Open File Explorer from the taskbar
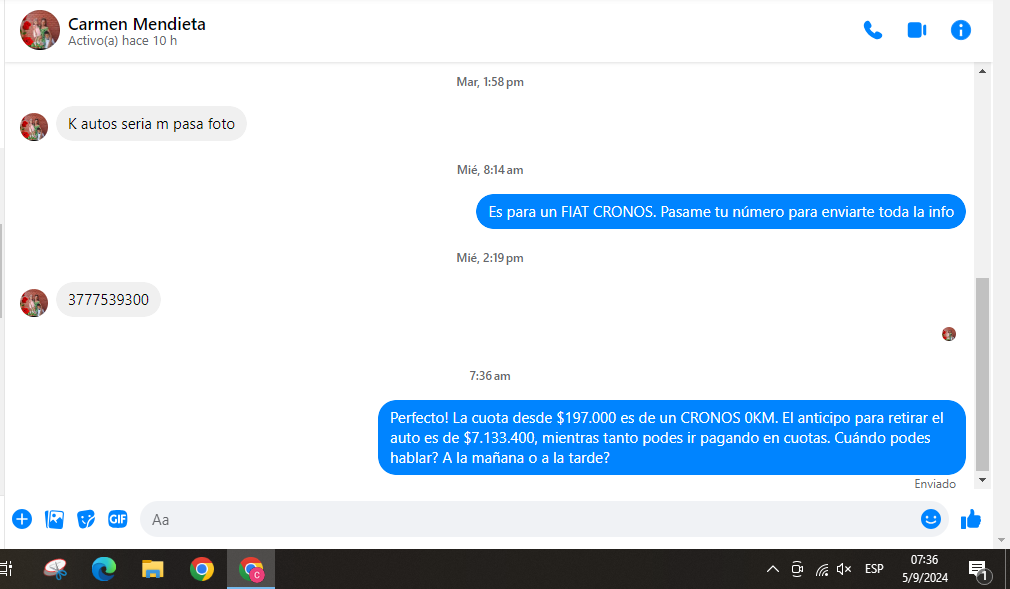Screen dimensions: 1010x589 [153, 569]
